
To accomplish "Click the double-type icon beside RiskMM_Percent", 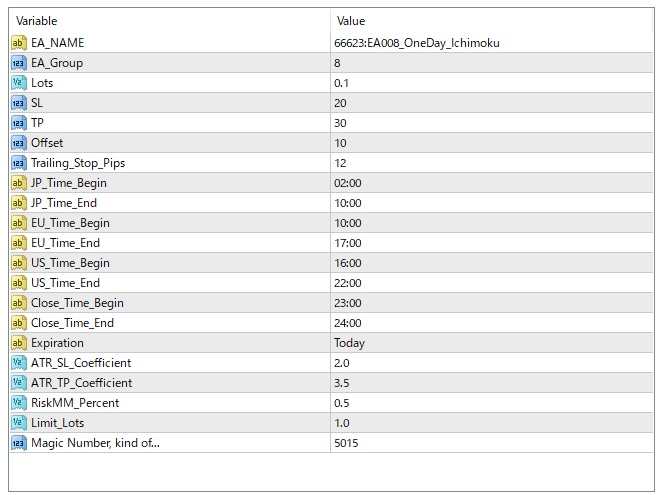I will (x=19, y=403).
